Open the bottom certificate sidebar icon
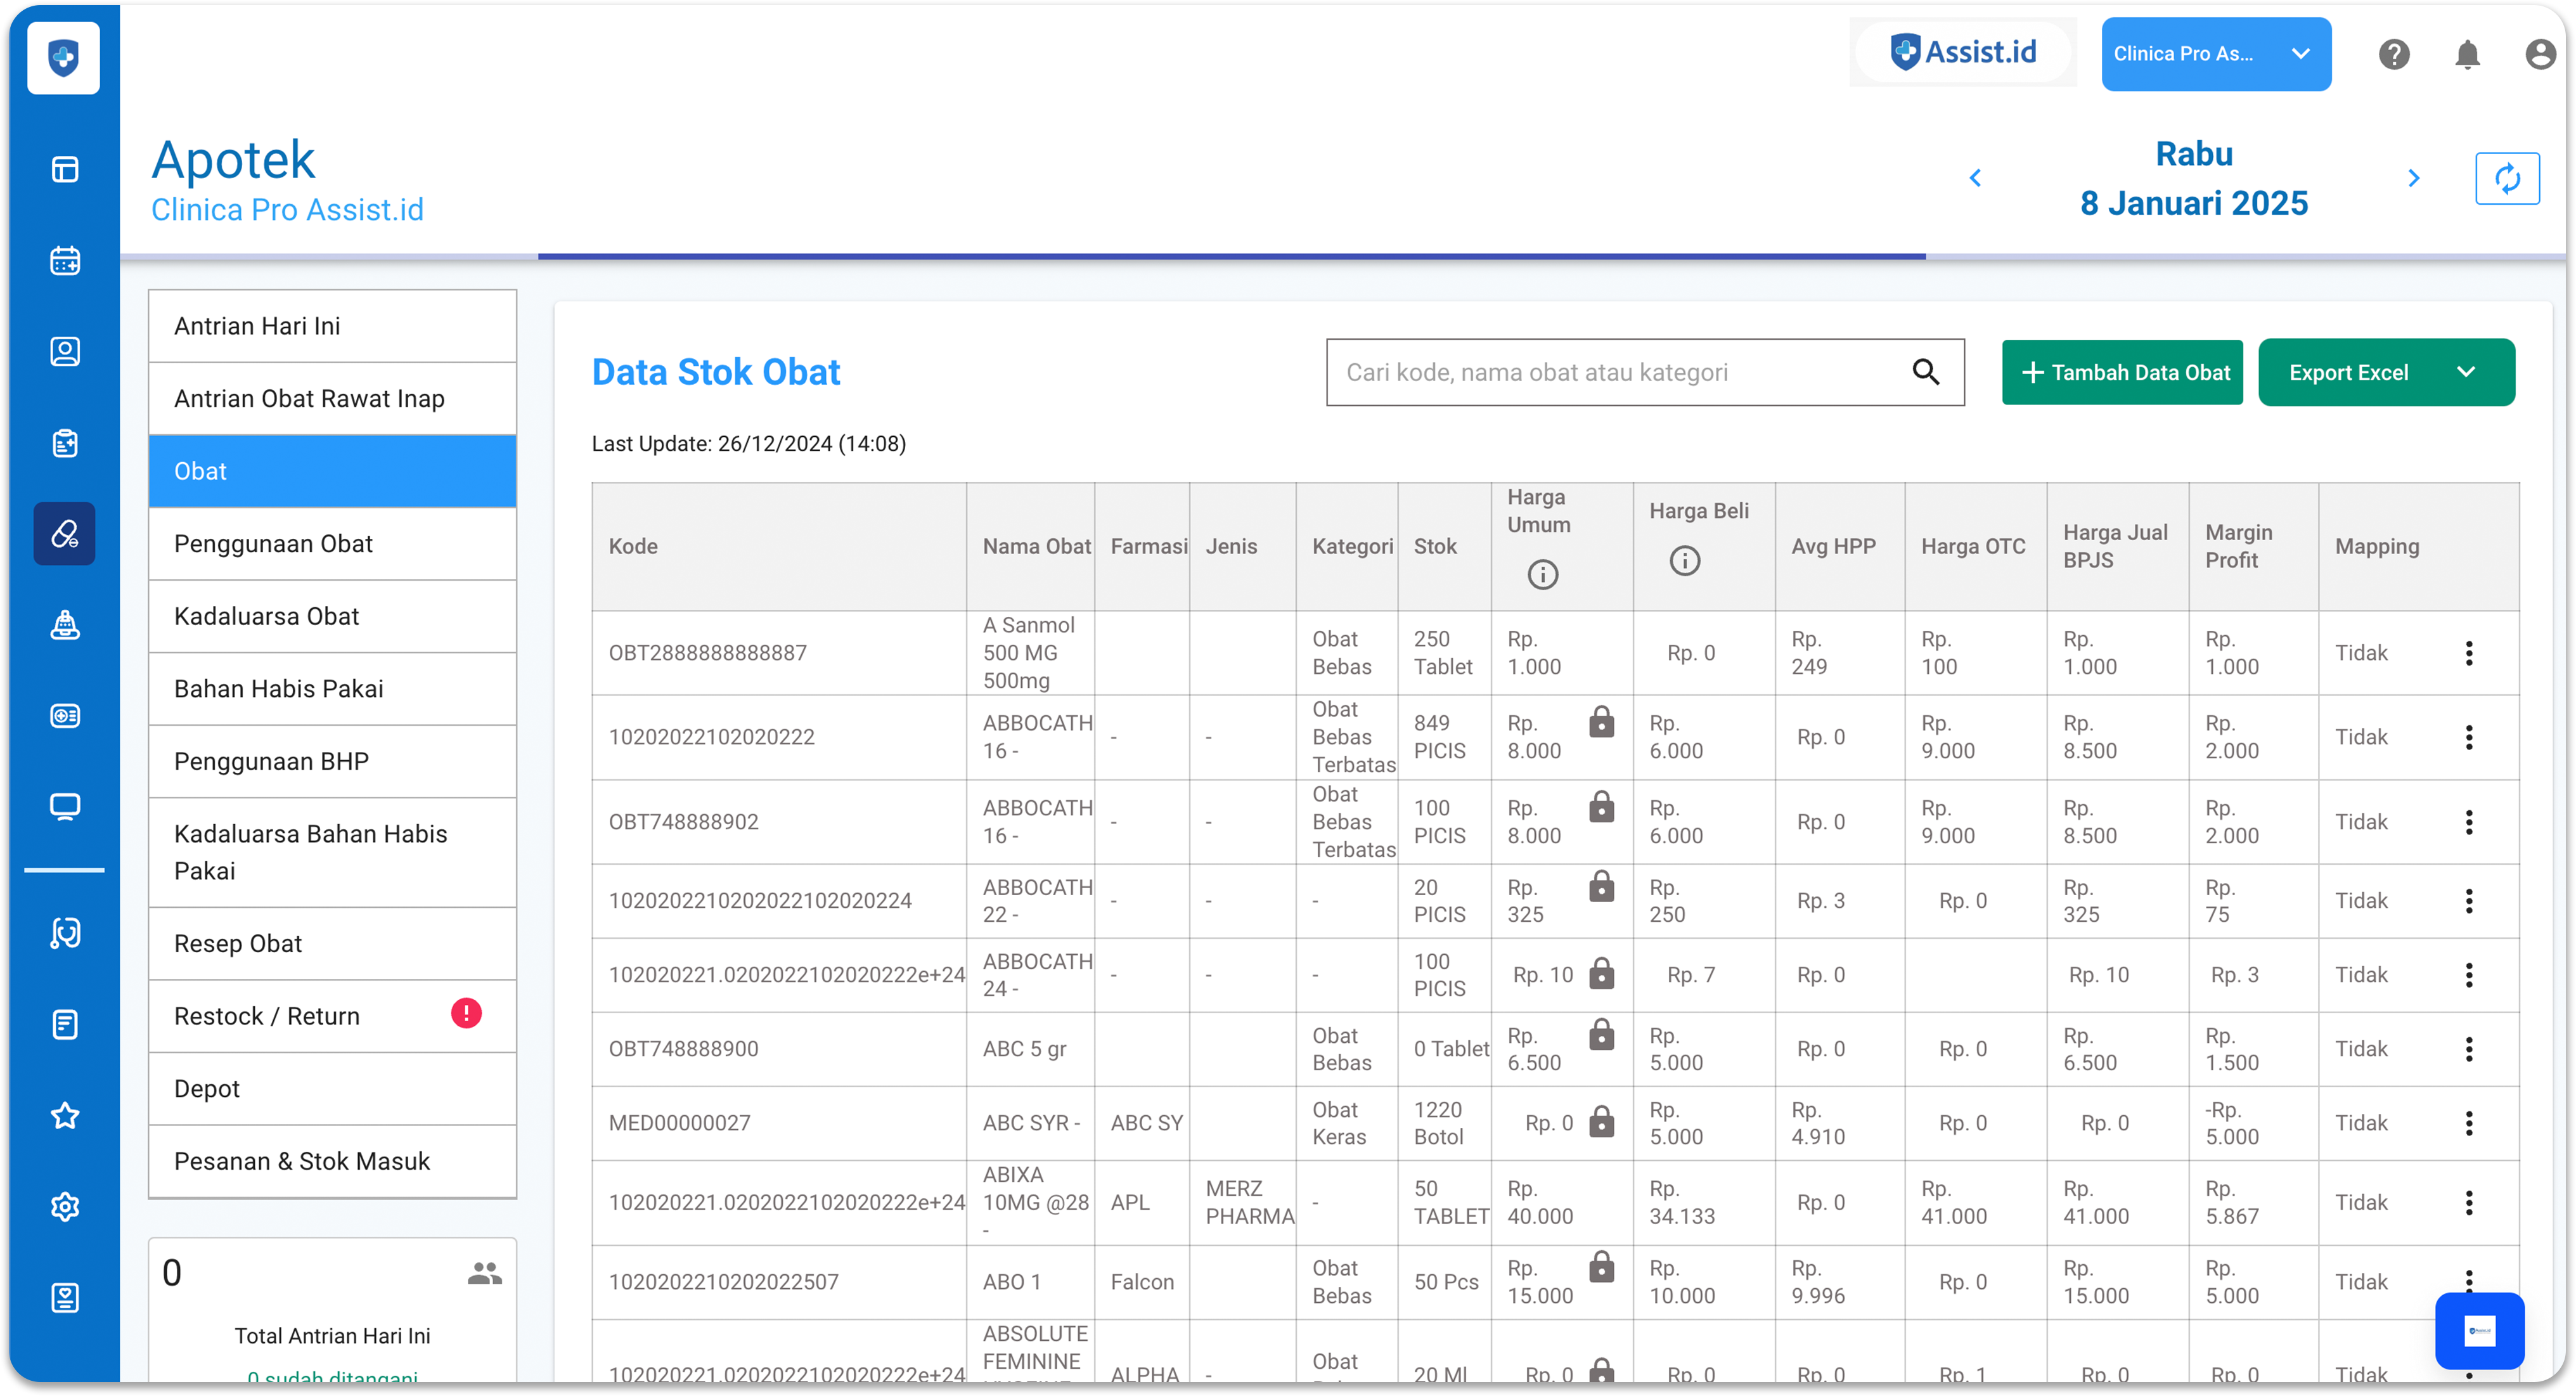Viewport: 2576px width, 1396px height. pos(65,1298)
